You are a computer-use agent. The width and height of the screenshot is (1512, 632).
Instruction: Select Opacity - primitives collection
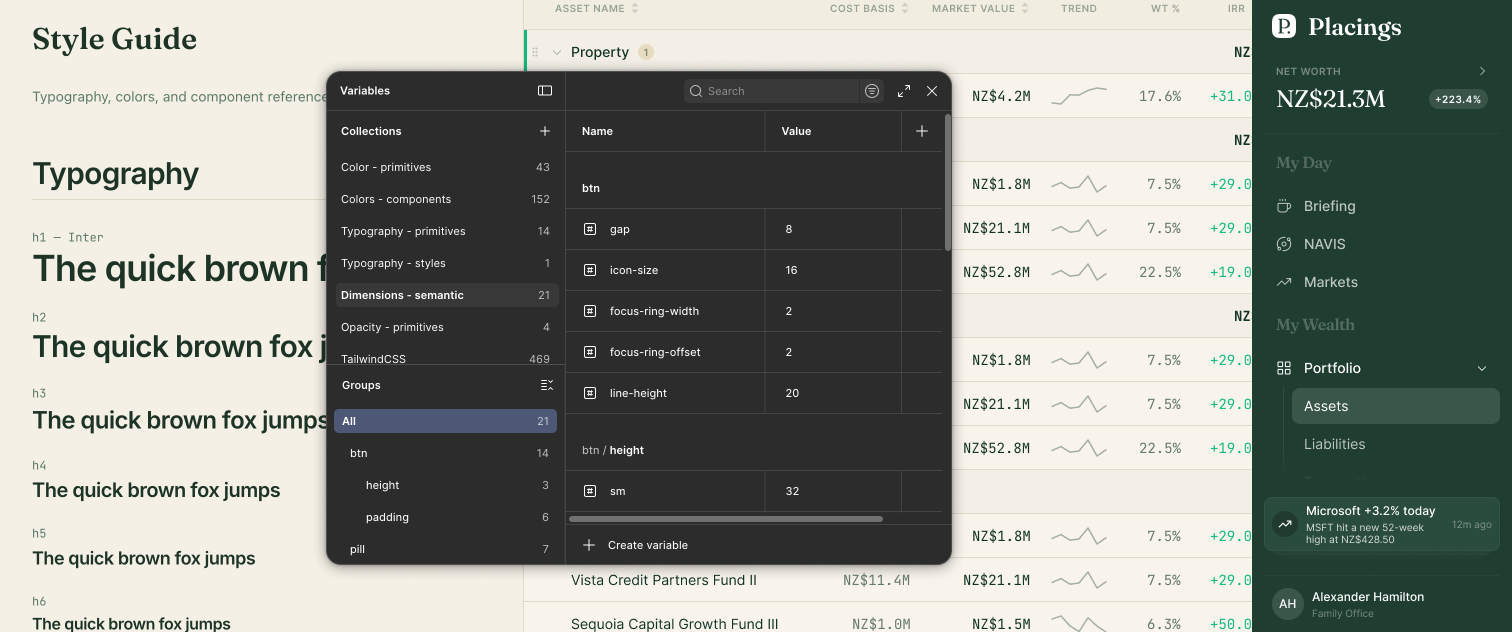(446, 327)
